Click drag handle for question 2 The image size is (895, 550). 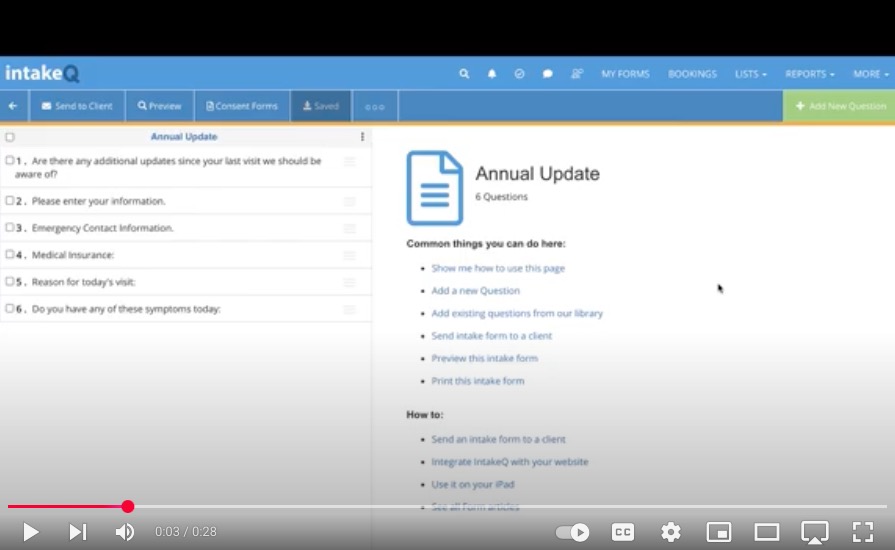click(349, 201)
